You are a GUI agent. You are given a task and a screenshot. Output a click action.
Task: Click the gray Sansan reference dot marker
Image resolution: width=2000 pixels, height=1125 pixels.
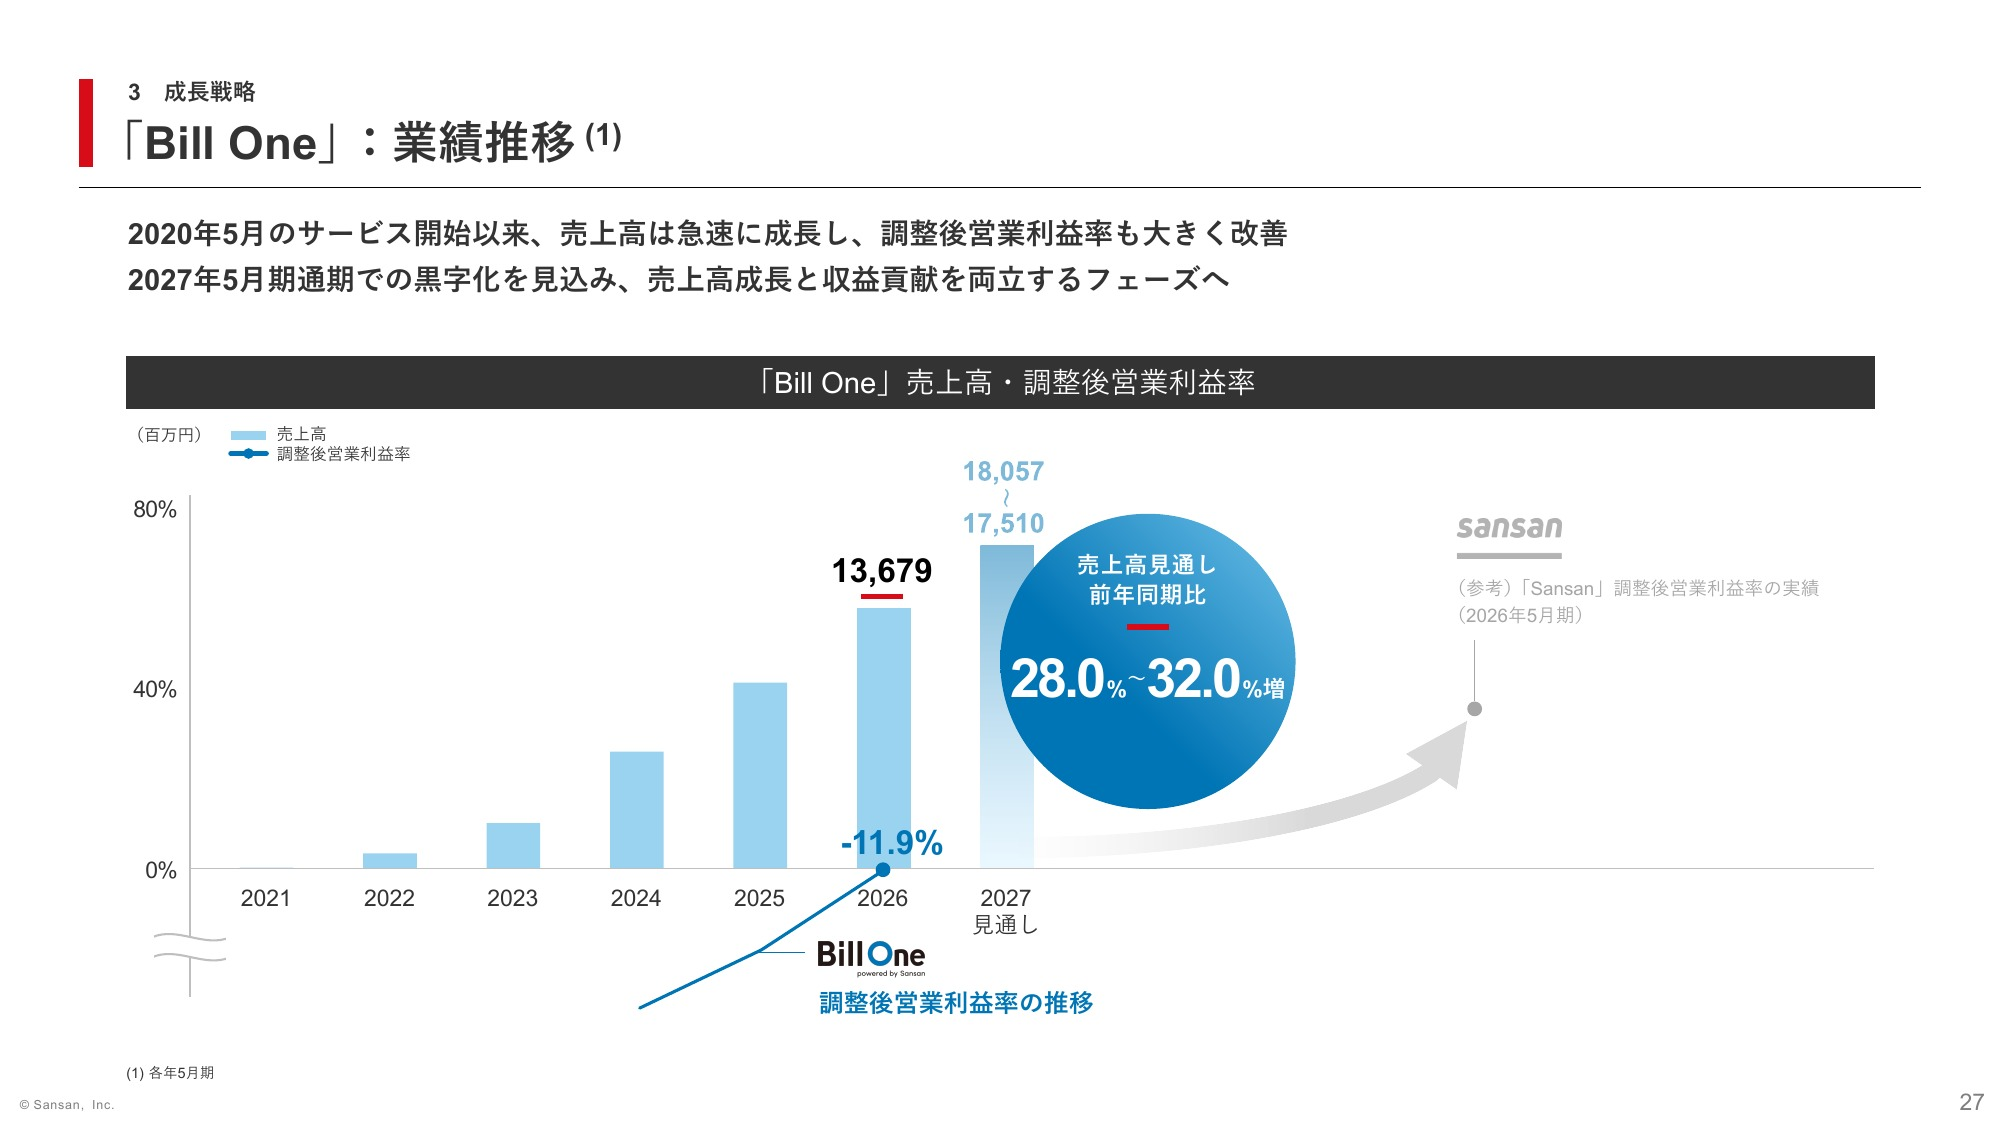[1474, 709]
